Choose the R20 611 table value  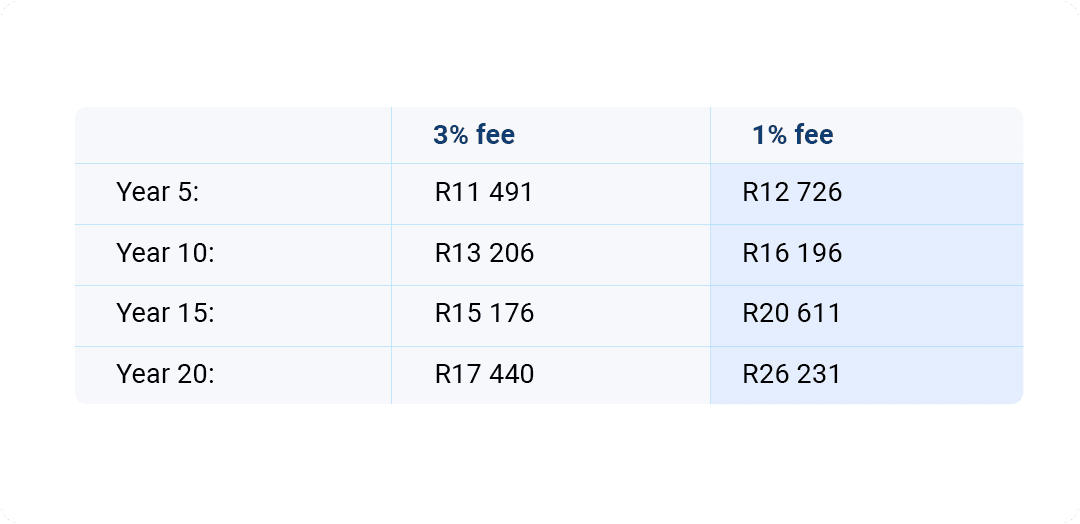click(791, 313)
